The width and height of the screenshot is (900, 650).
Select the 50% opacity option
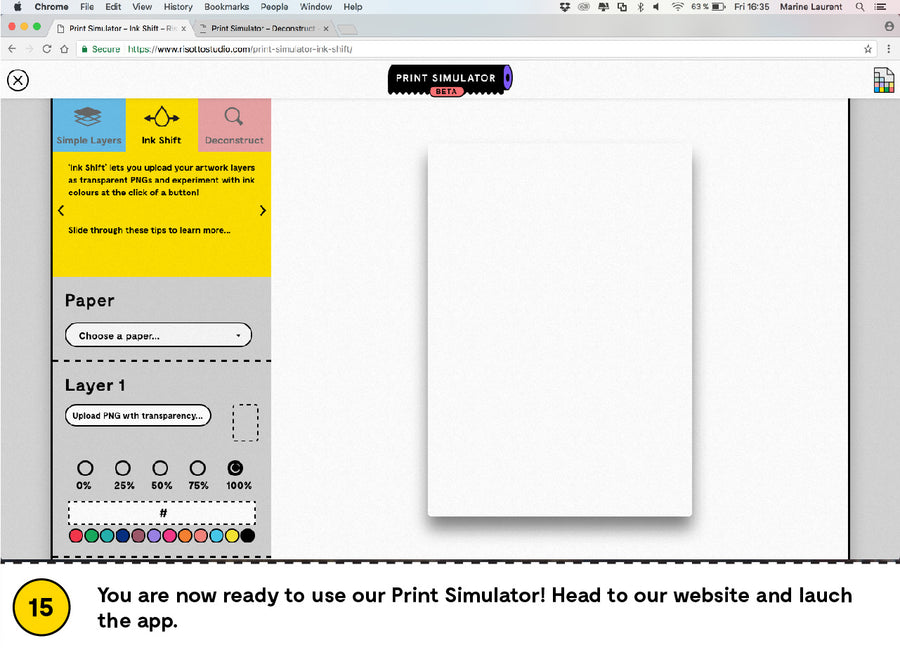coord(160,468)
